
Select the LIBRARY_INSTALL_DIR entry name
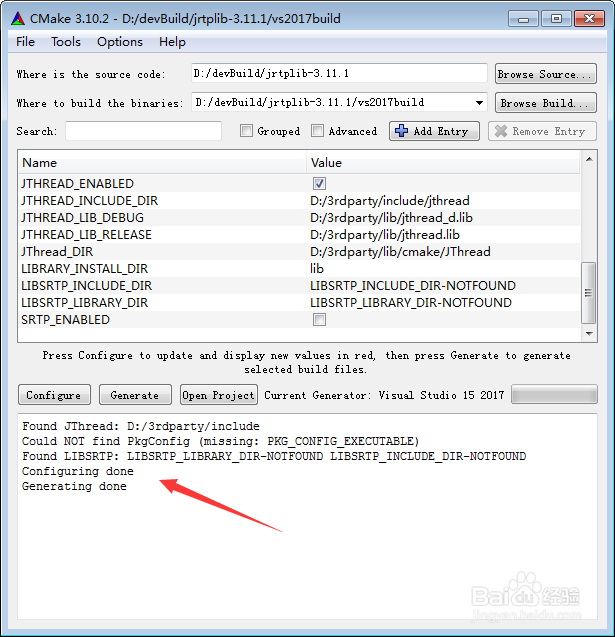pyautogui.click(x=84, y=269)
